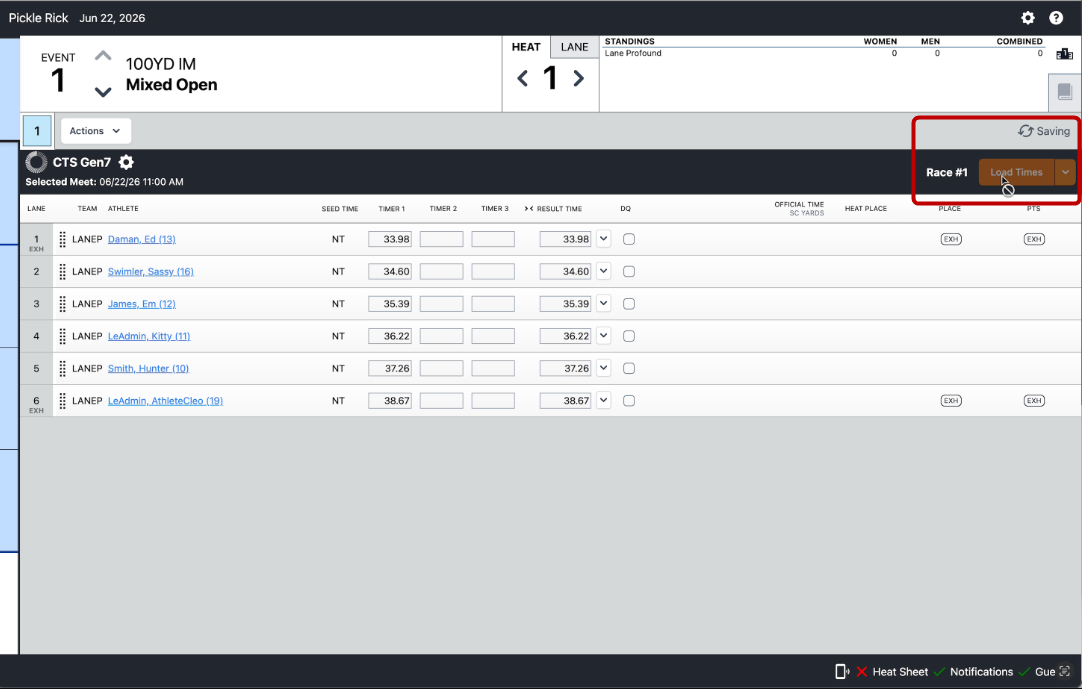The height and width of the screenshot is (689, 1082).
Task: Open athlete link LeAdmin, Kitty (11)
Action: coord(149,336)
